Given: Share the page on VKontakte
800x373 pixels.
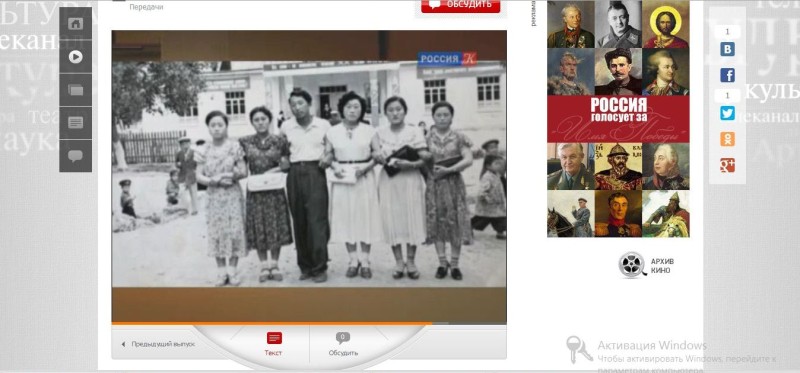Looking at the screenshot, I should [728, 49].
